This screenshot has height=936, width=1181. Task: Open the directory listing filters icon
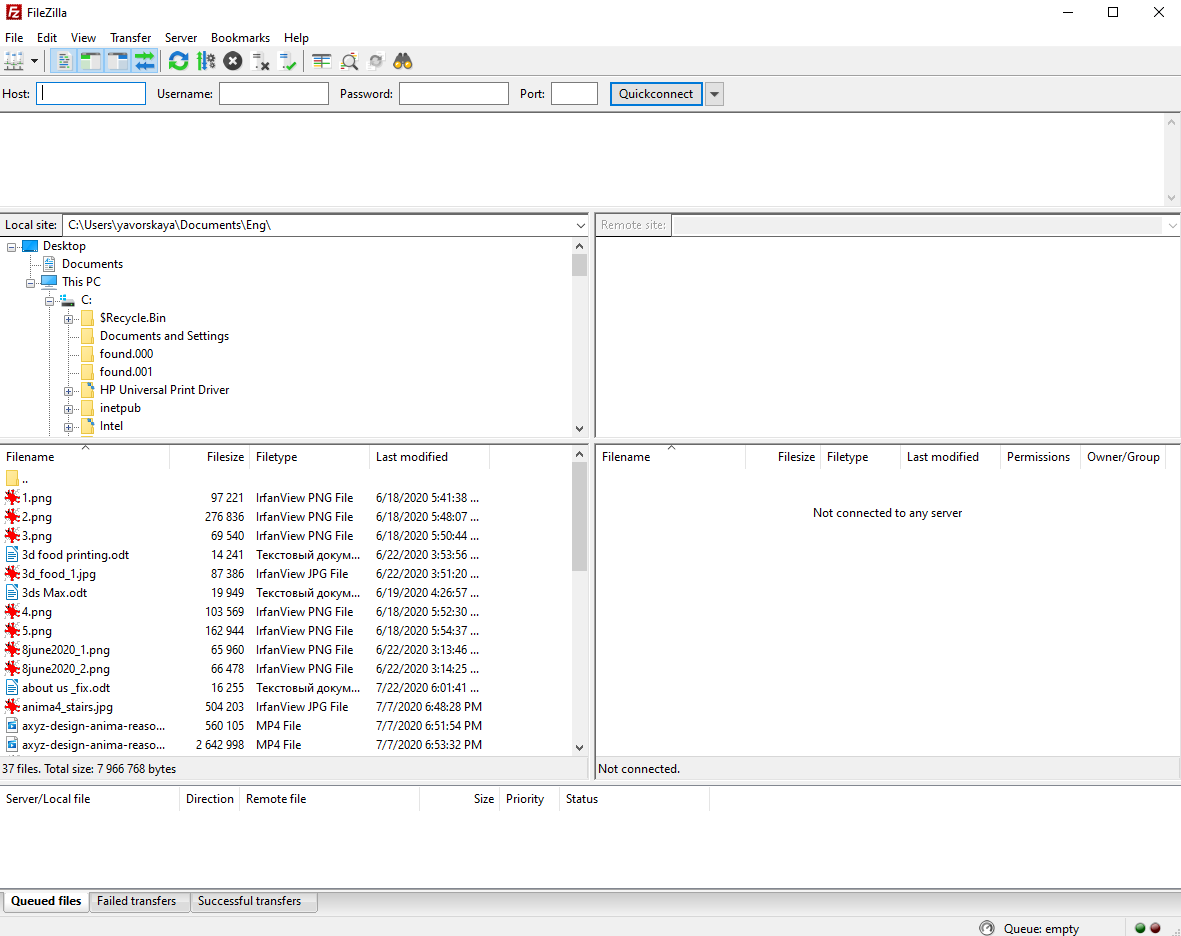pyautogui.click(x=321, y=62)
